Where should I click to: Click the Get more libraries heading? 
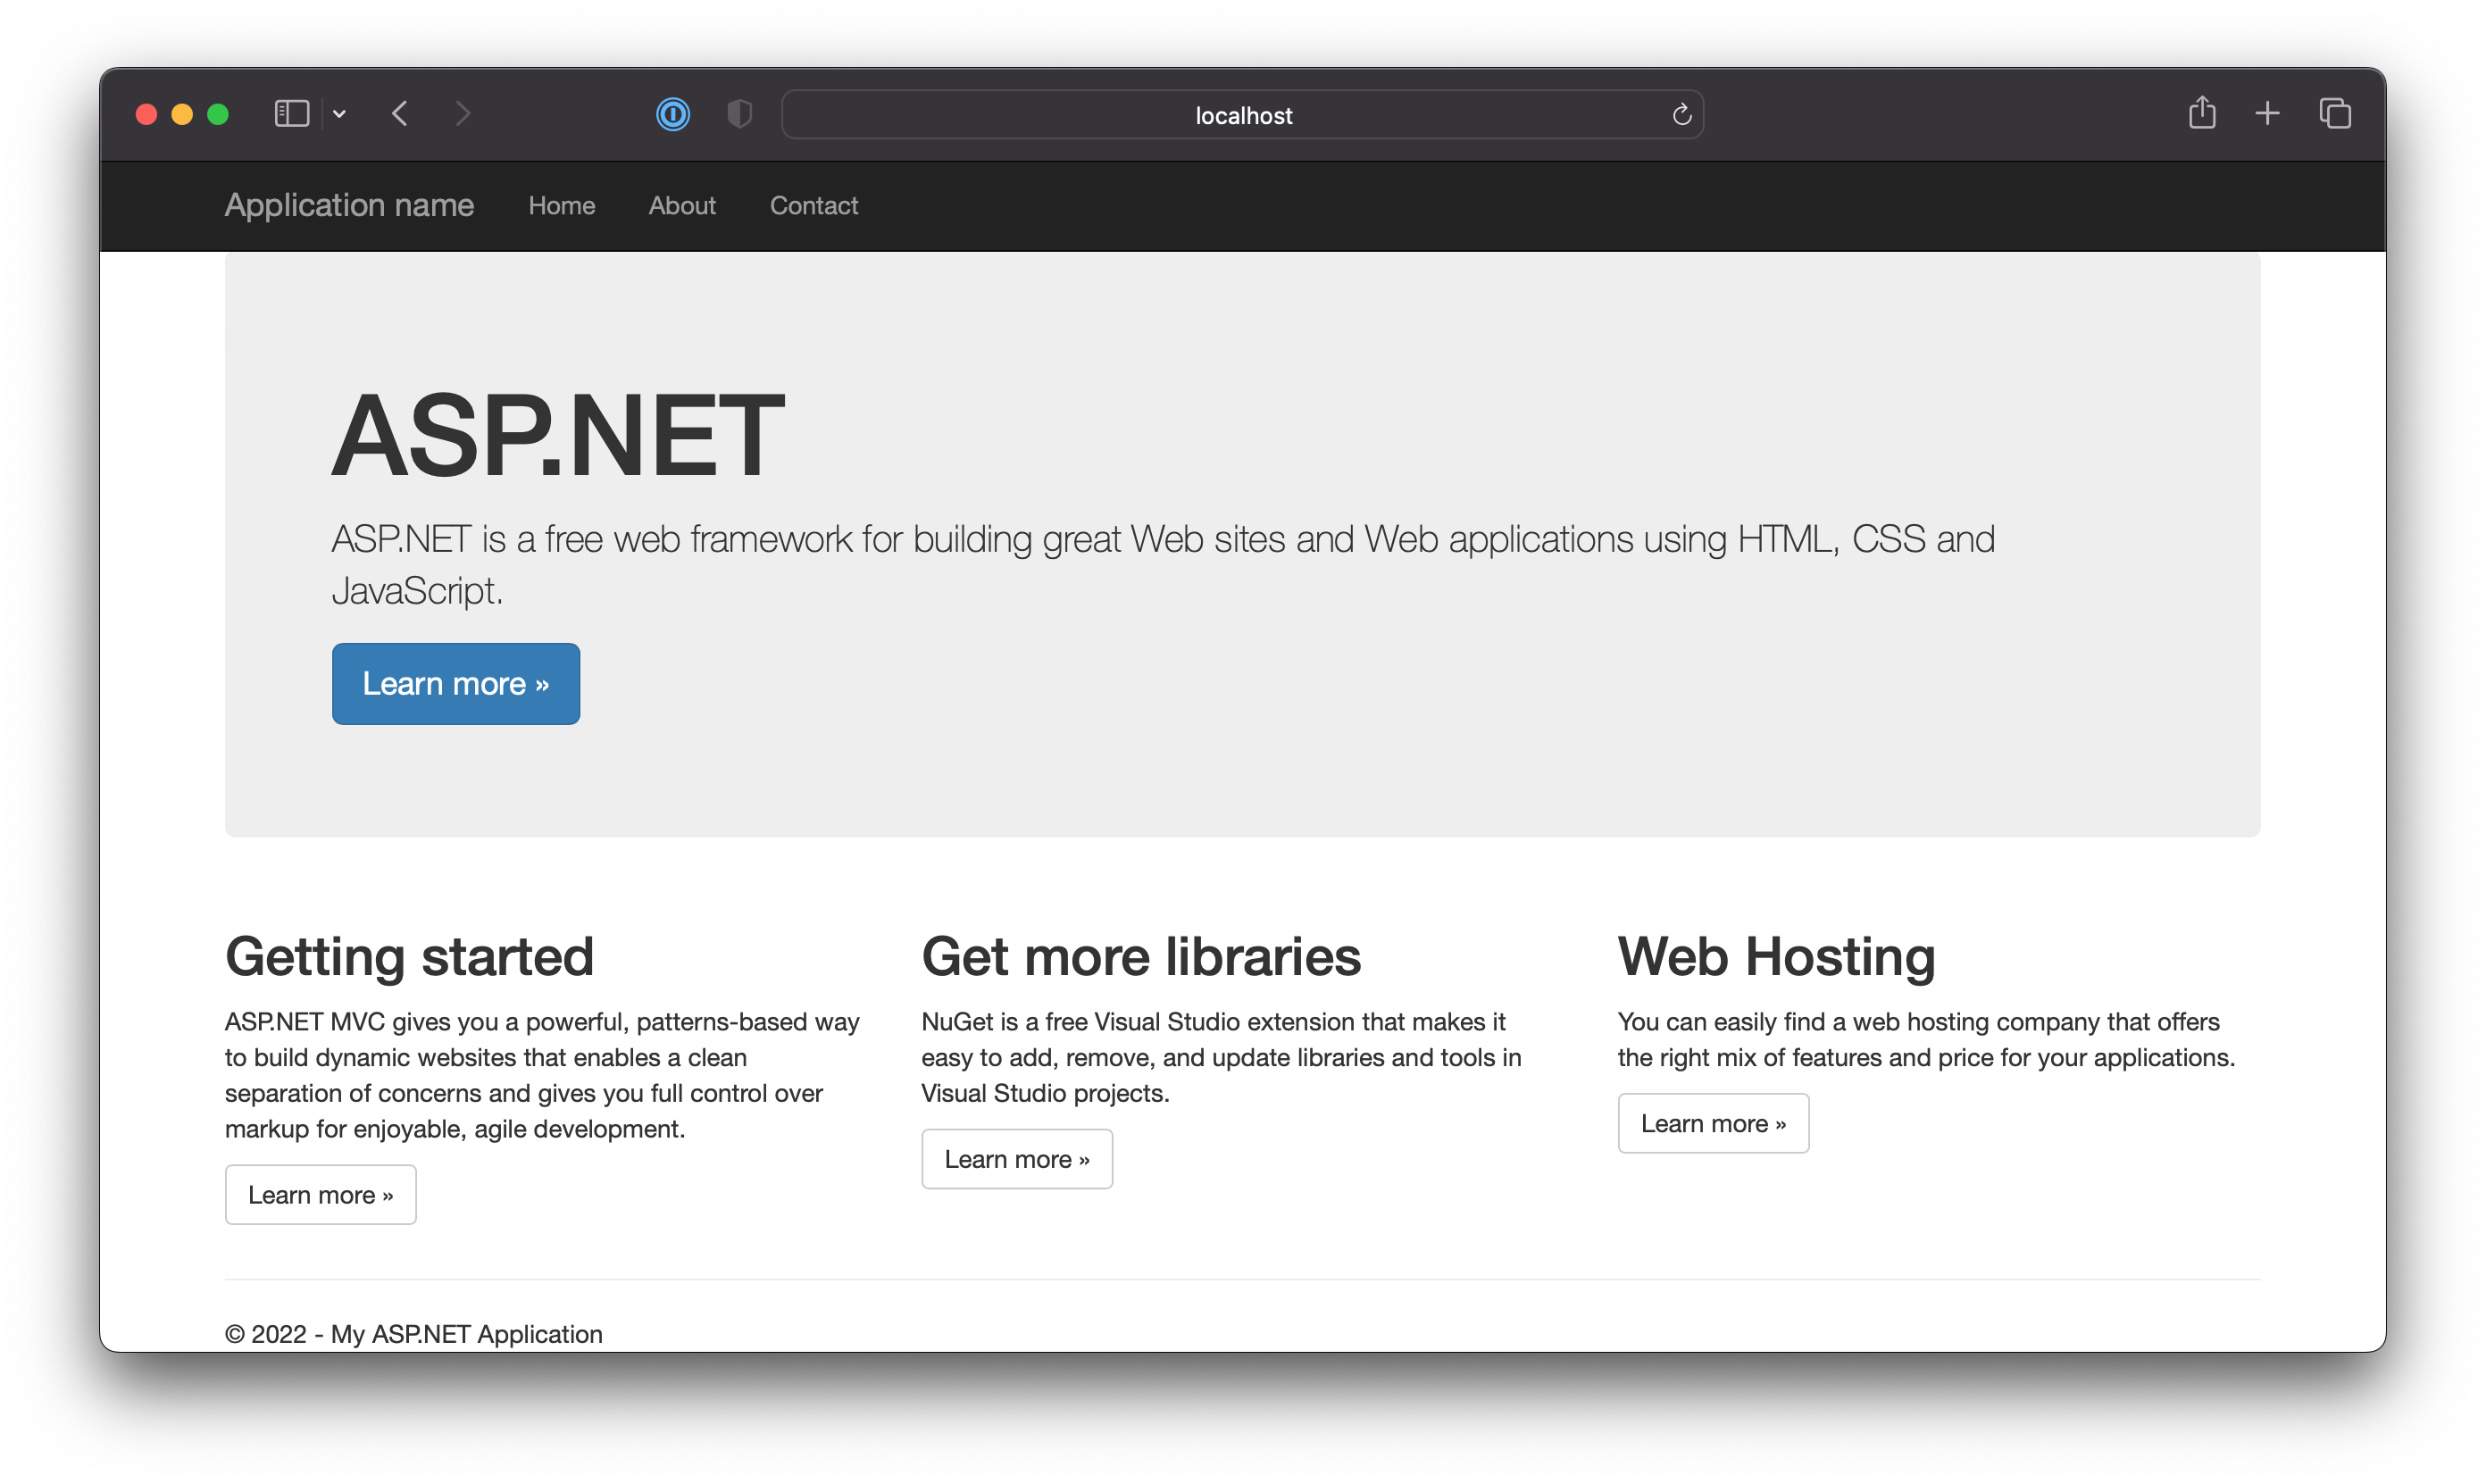click(1141, 957)
